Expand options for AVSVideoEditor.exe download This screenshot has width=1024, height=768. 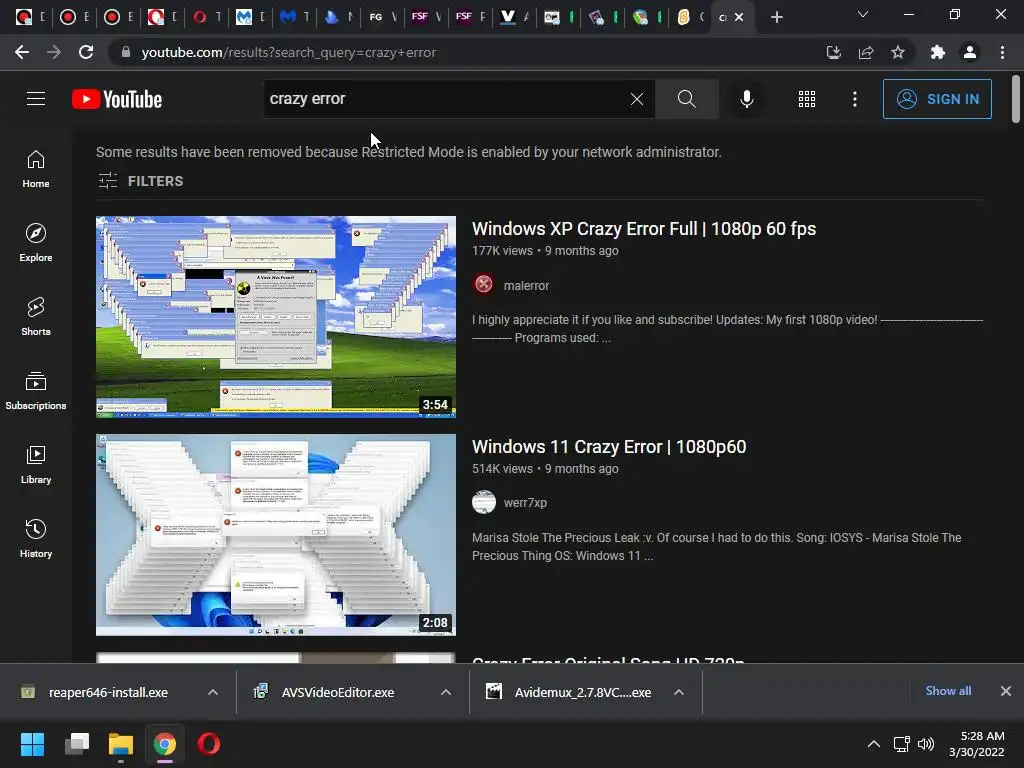[446, 692]
